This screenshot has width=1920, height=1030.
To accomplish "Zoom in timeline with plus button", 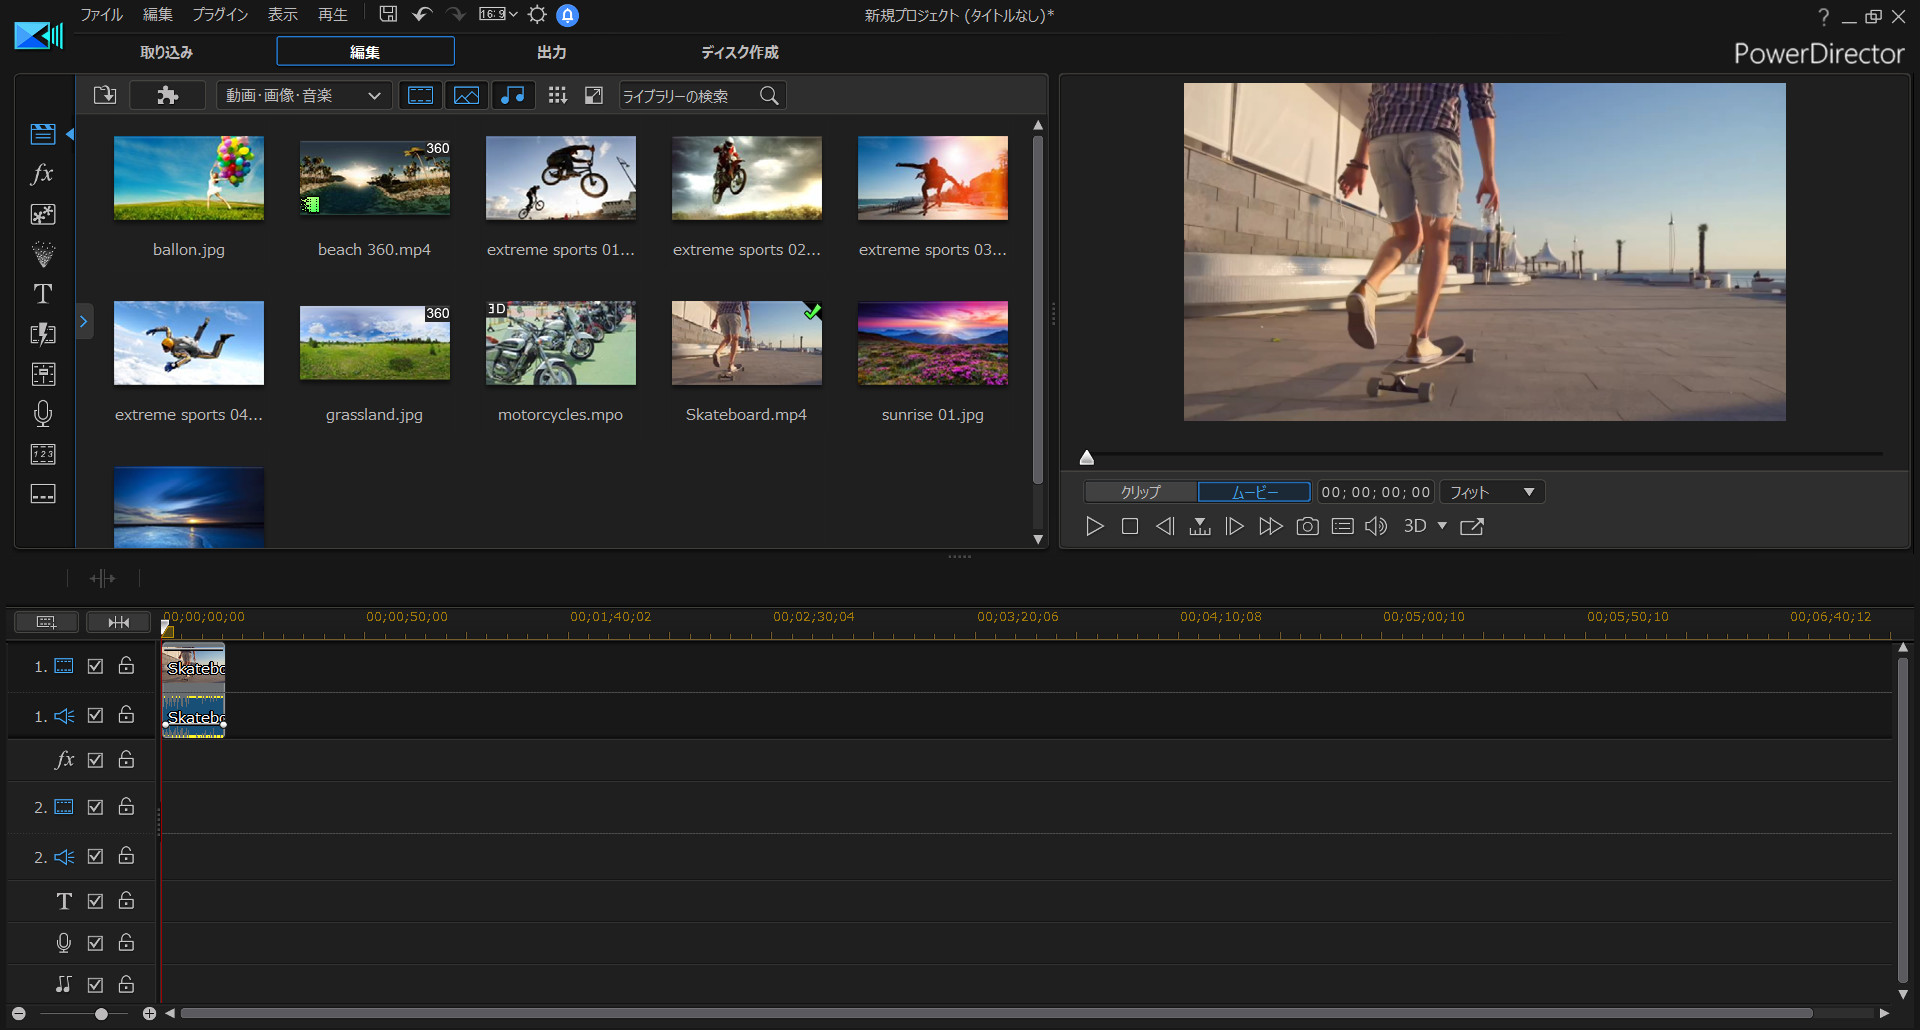I will 149,1014.
